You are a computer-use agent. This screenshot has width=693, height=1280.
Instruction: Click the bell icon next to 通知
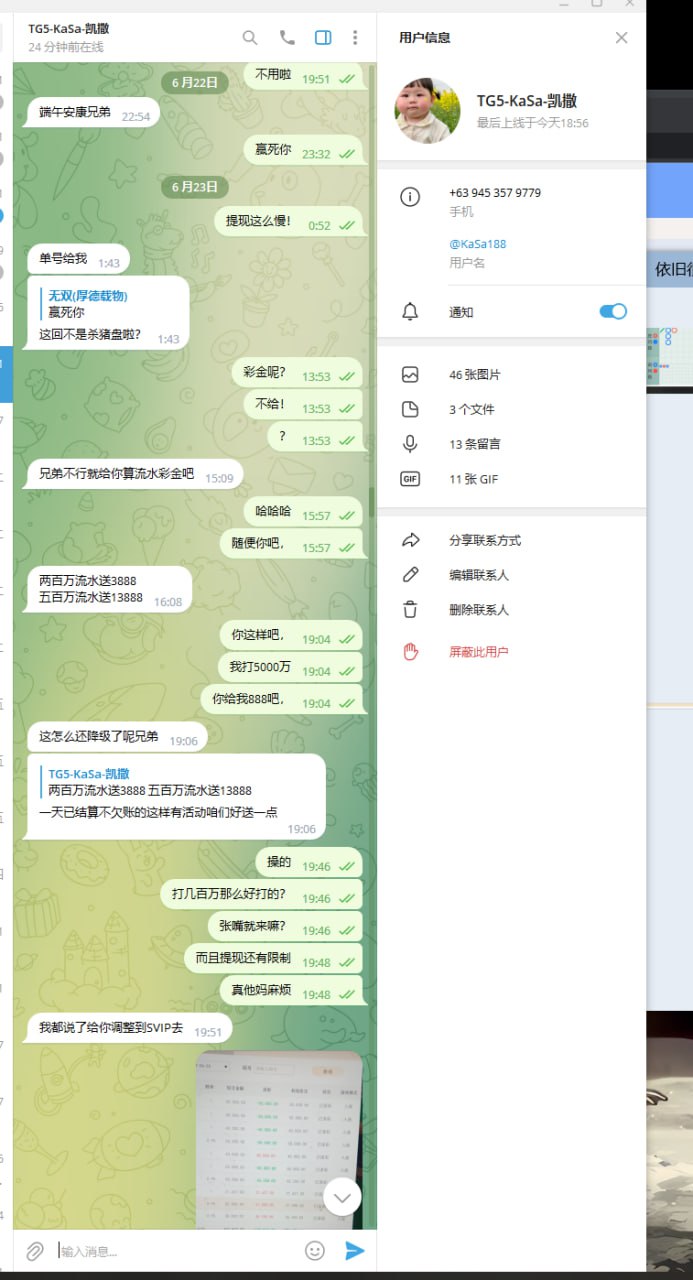tap(410, 312)
